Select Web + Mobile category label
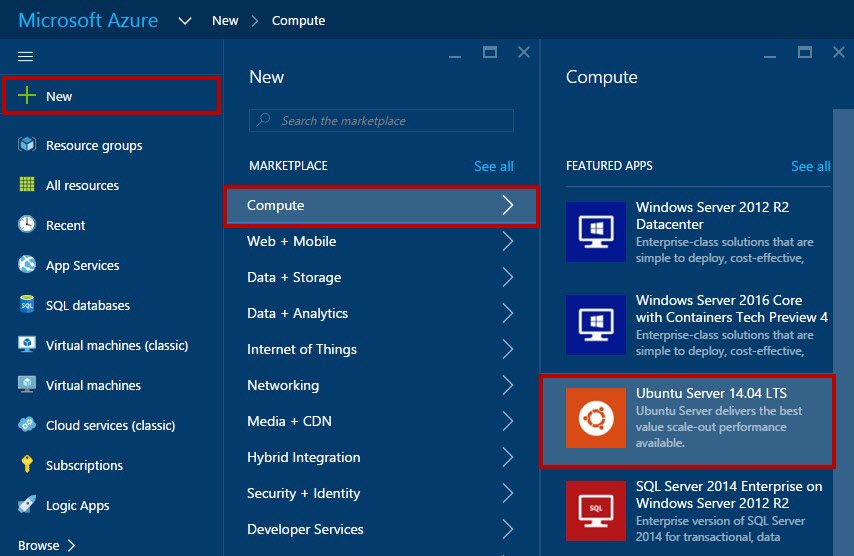Image resolution: width=854 pixels, height=556 pixels. point(291,241)
